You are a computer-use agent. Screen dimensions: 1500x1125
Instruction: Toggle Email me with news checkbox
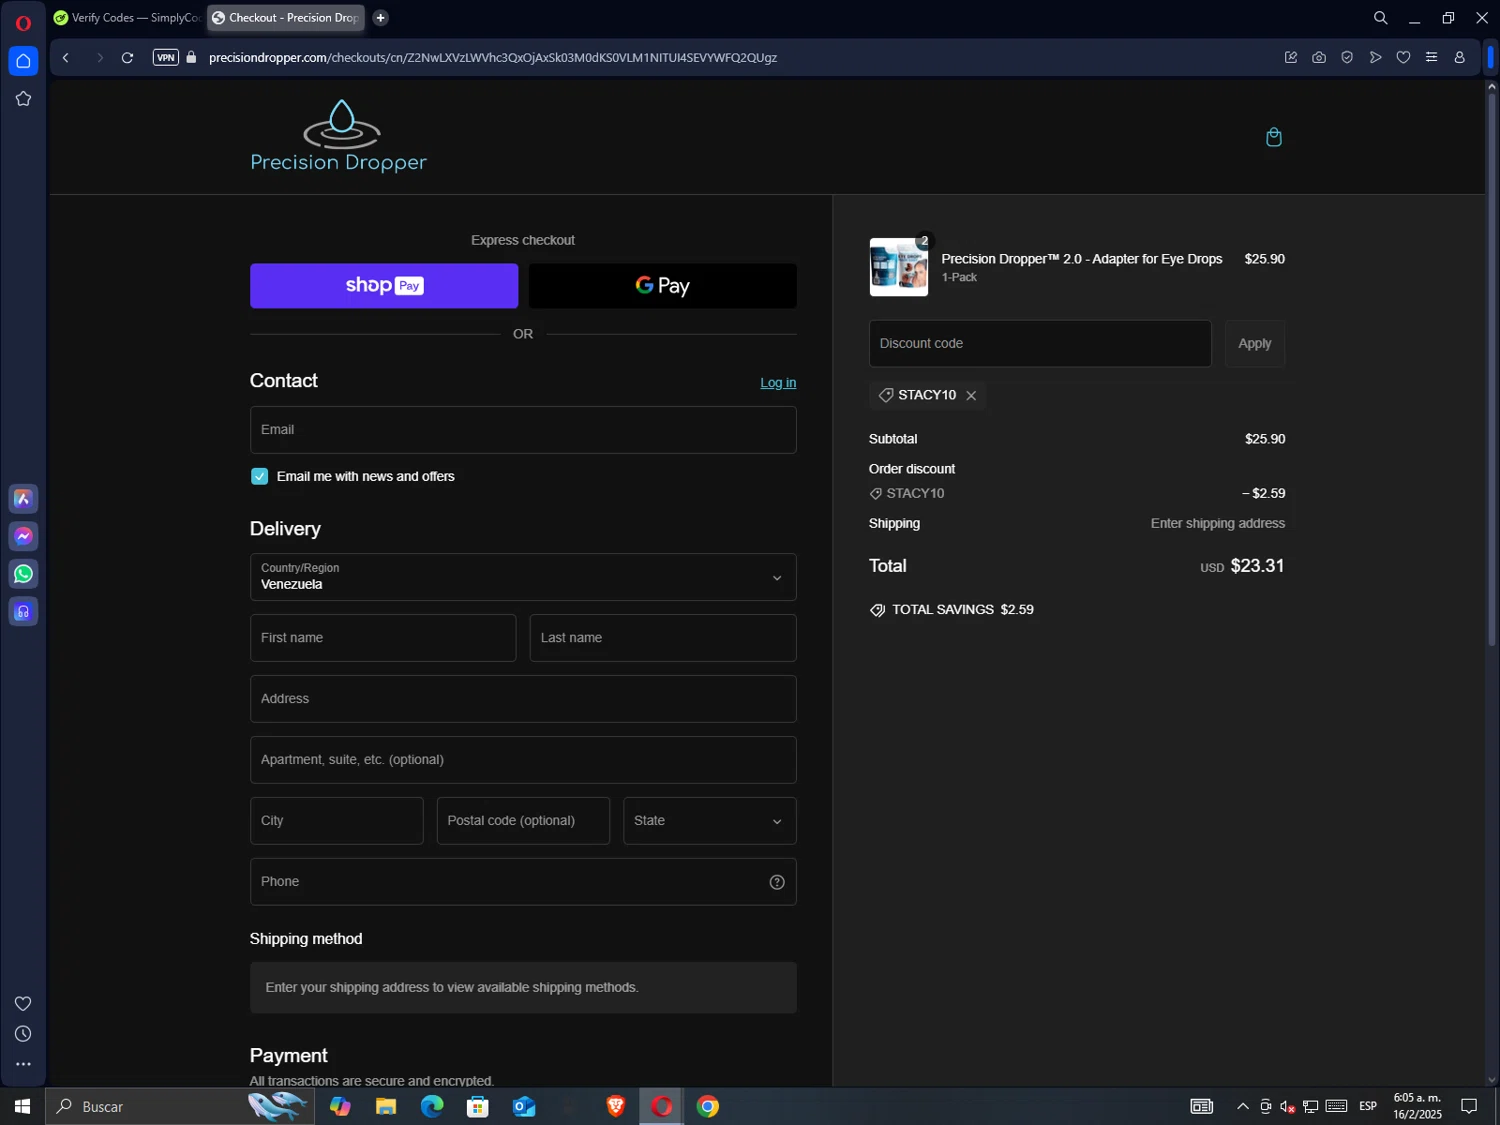260,477
